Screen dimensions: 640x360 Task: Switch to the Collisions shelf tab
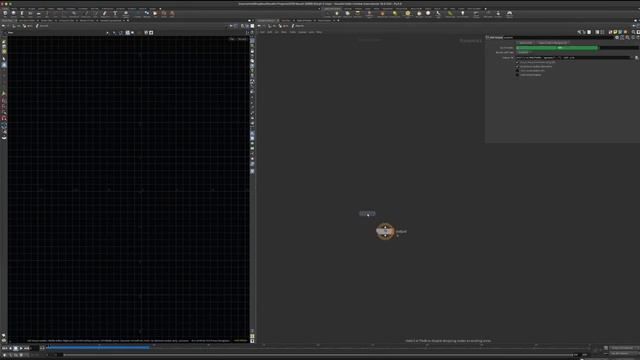(x=347, y=9)
